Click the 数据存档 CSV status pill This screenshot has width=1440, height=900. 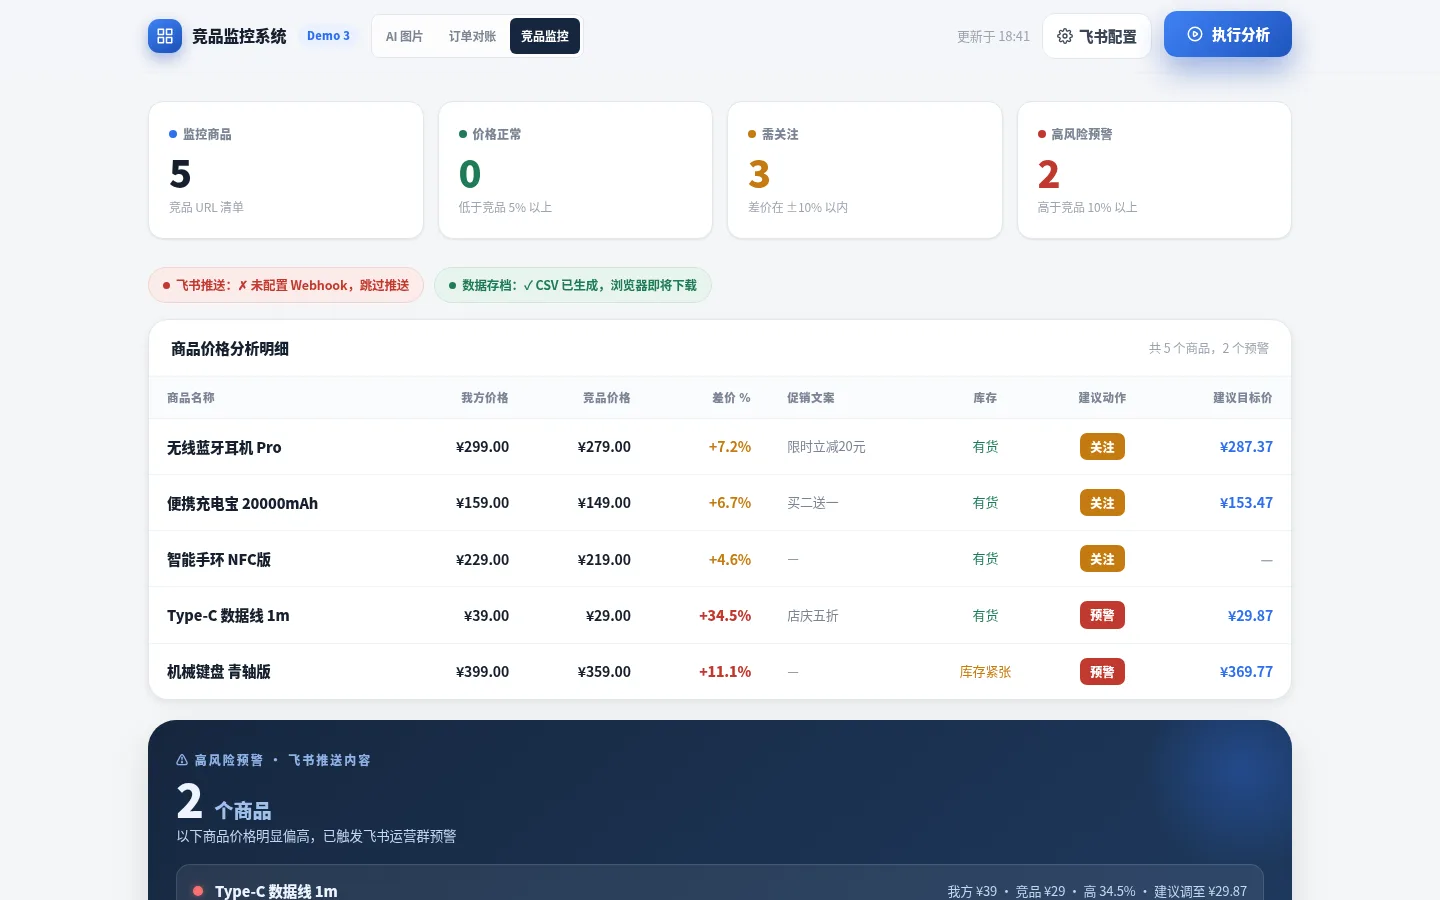point(573,285)
